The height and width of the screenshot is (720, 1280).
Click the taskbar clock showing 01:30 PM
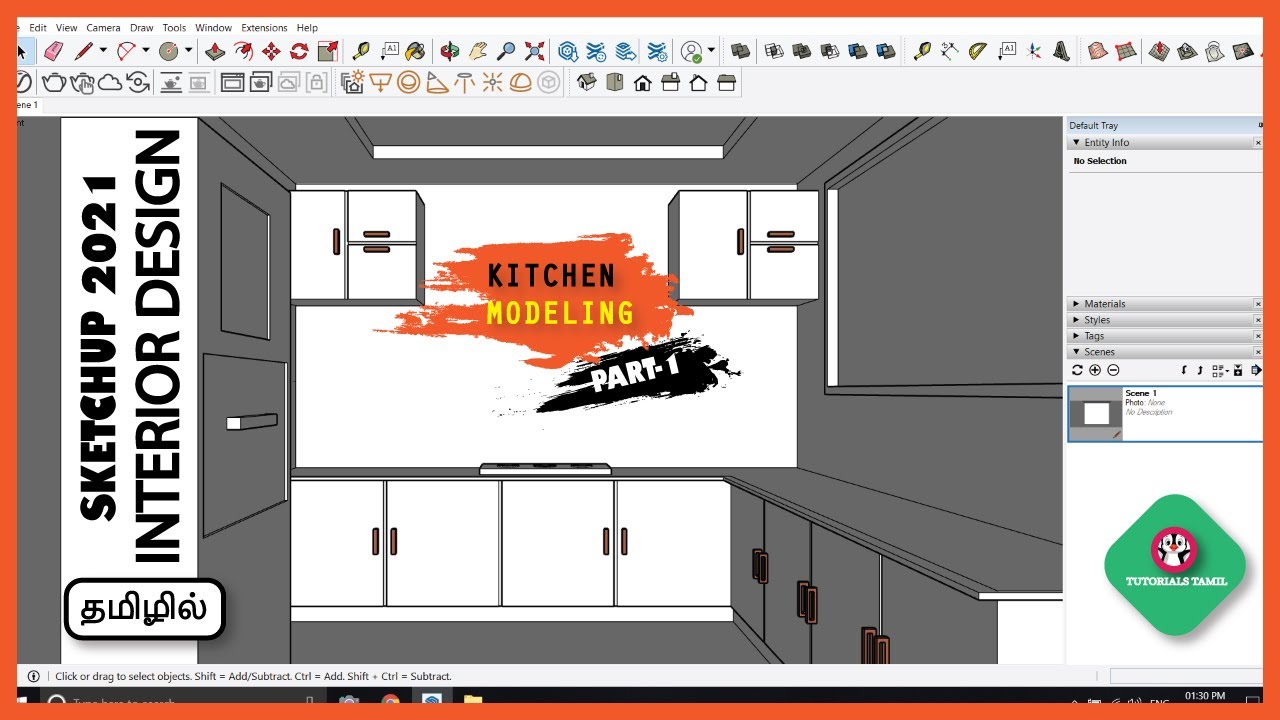click(1204, 698)
